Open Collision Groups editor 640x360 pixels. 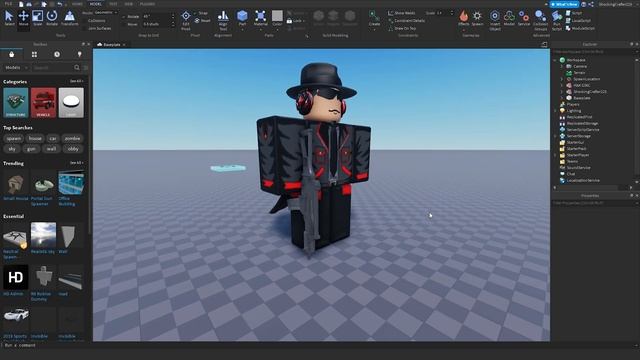pyautogui.click(x=540, y=20)
